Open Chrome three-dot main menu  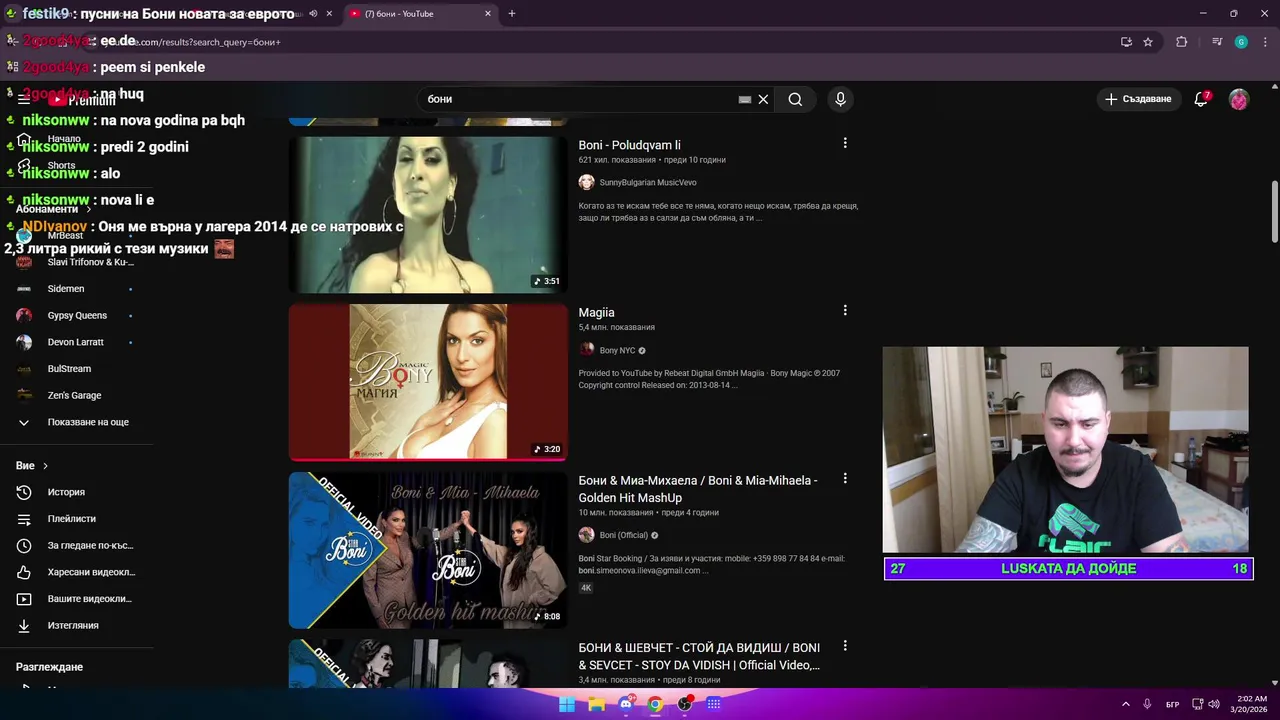1263,42
